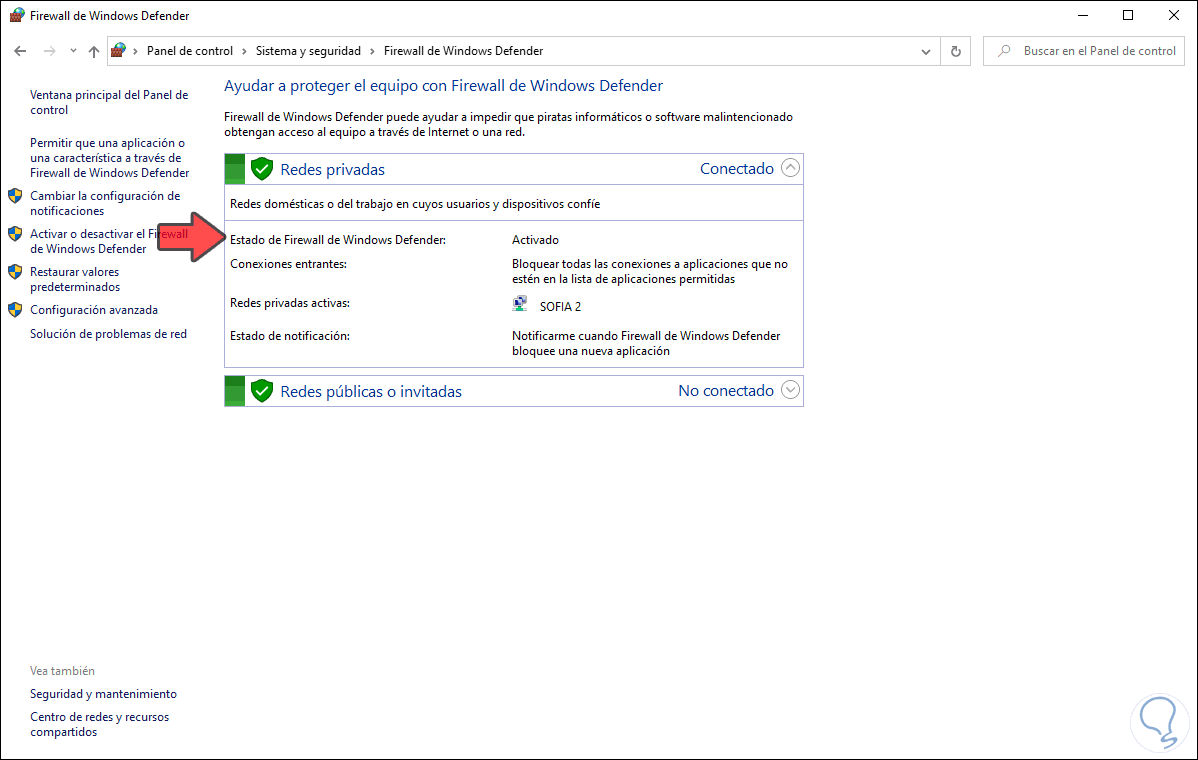Expand 'Redes públicas o invitadas' chevron
Viewport: 1198px width, 760px height.
tap(791, 390)
